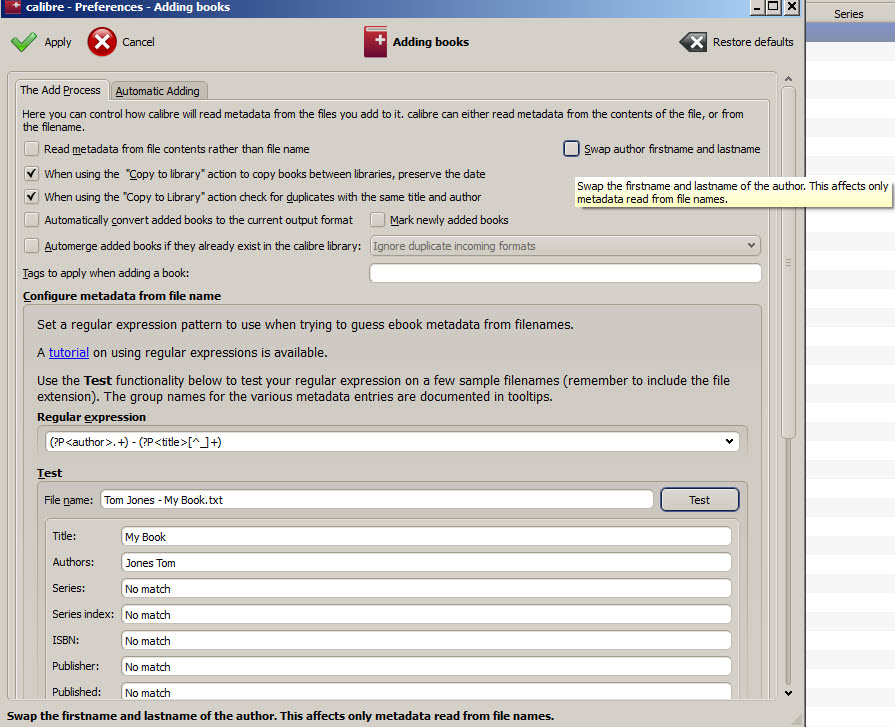Click the Apply label
The width and height of the screenshot is (895, 727).
click(x=58, y=42)
